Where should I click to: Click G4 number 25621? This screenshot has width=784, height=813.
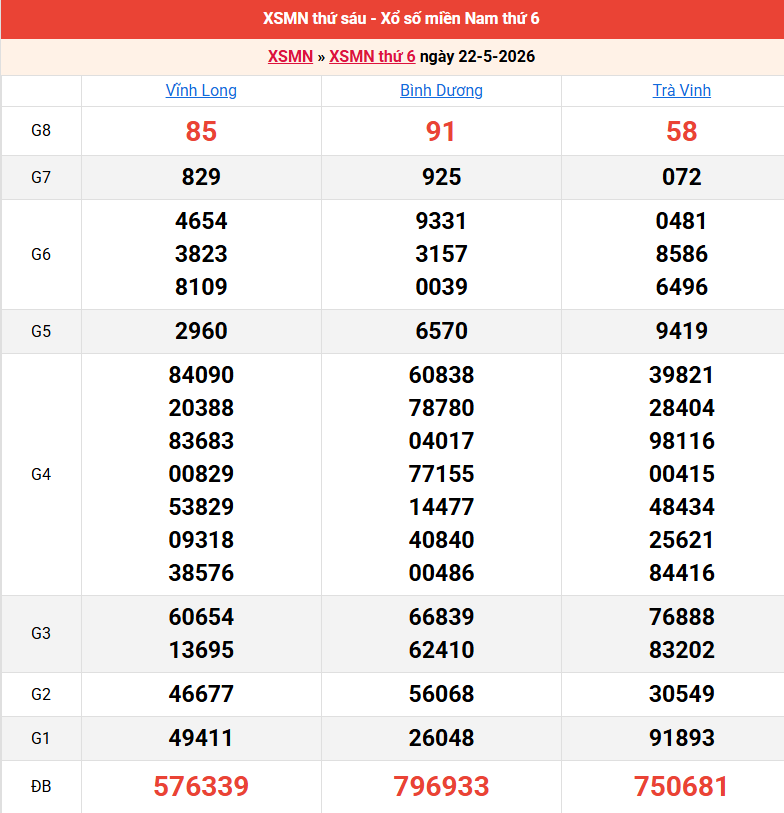[681, 540]
